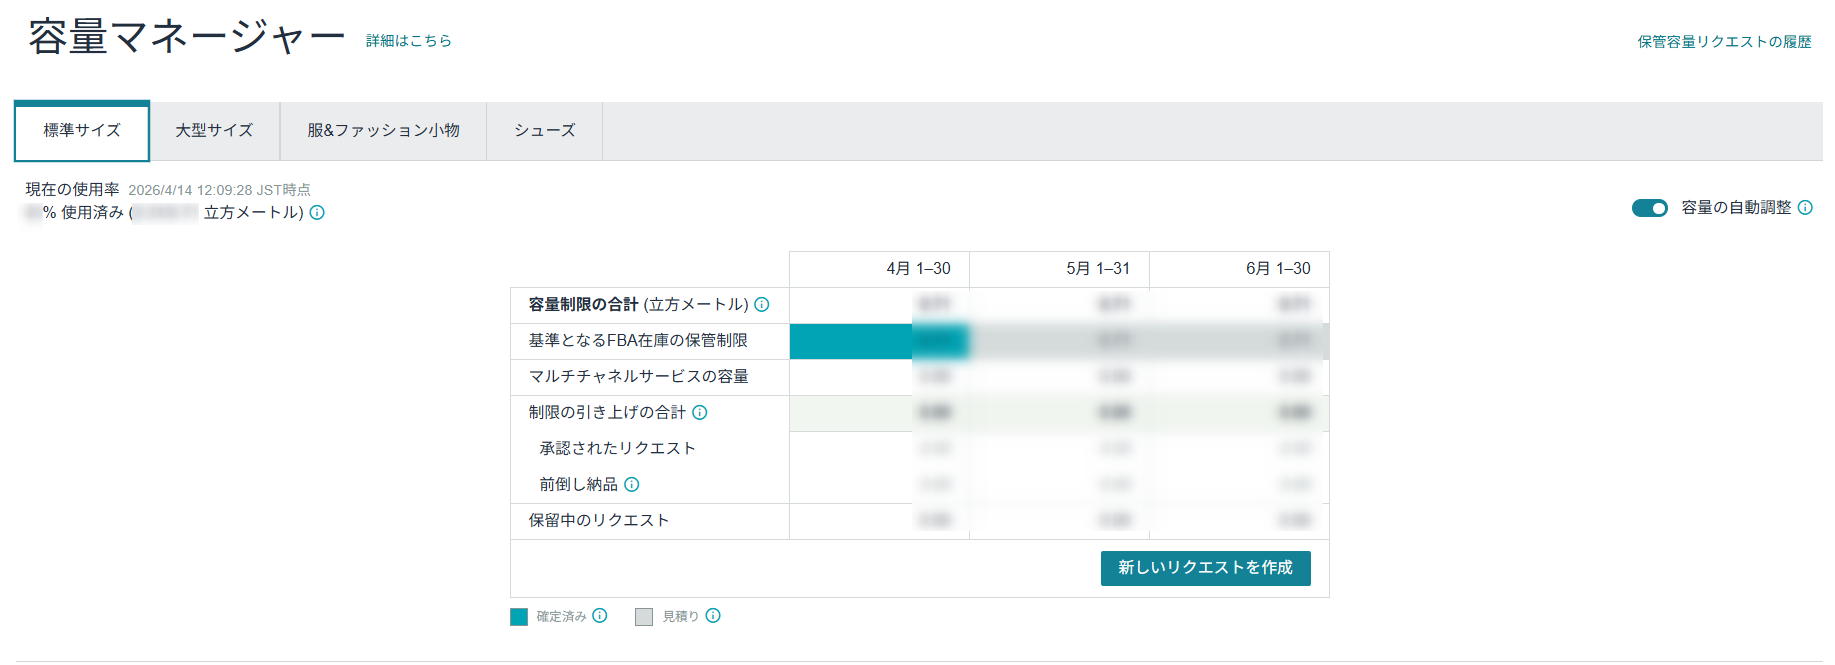Viewport: 1835px width, 665px height.
Task: Click the 4月 1–30 column header
Action: click(x=918, y=269)
